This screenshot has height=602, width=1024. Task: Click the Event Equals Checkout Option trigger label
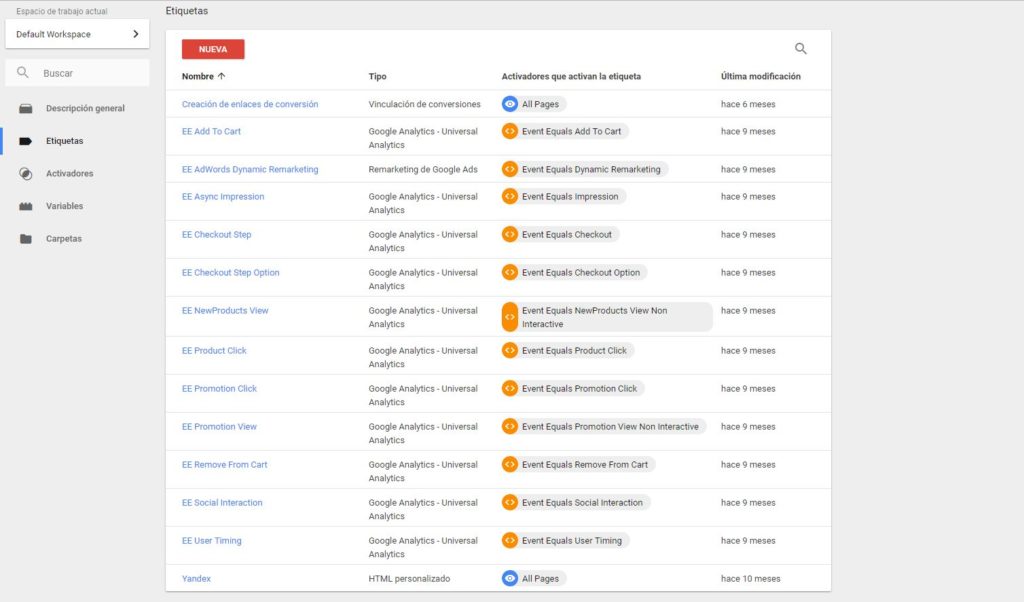[581, 272]
